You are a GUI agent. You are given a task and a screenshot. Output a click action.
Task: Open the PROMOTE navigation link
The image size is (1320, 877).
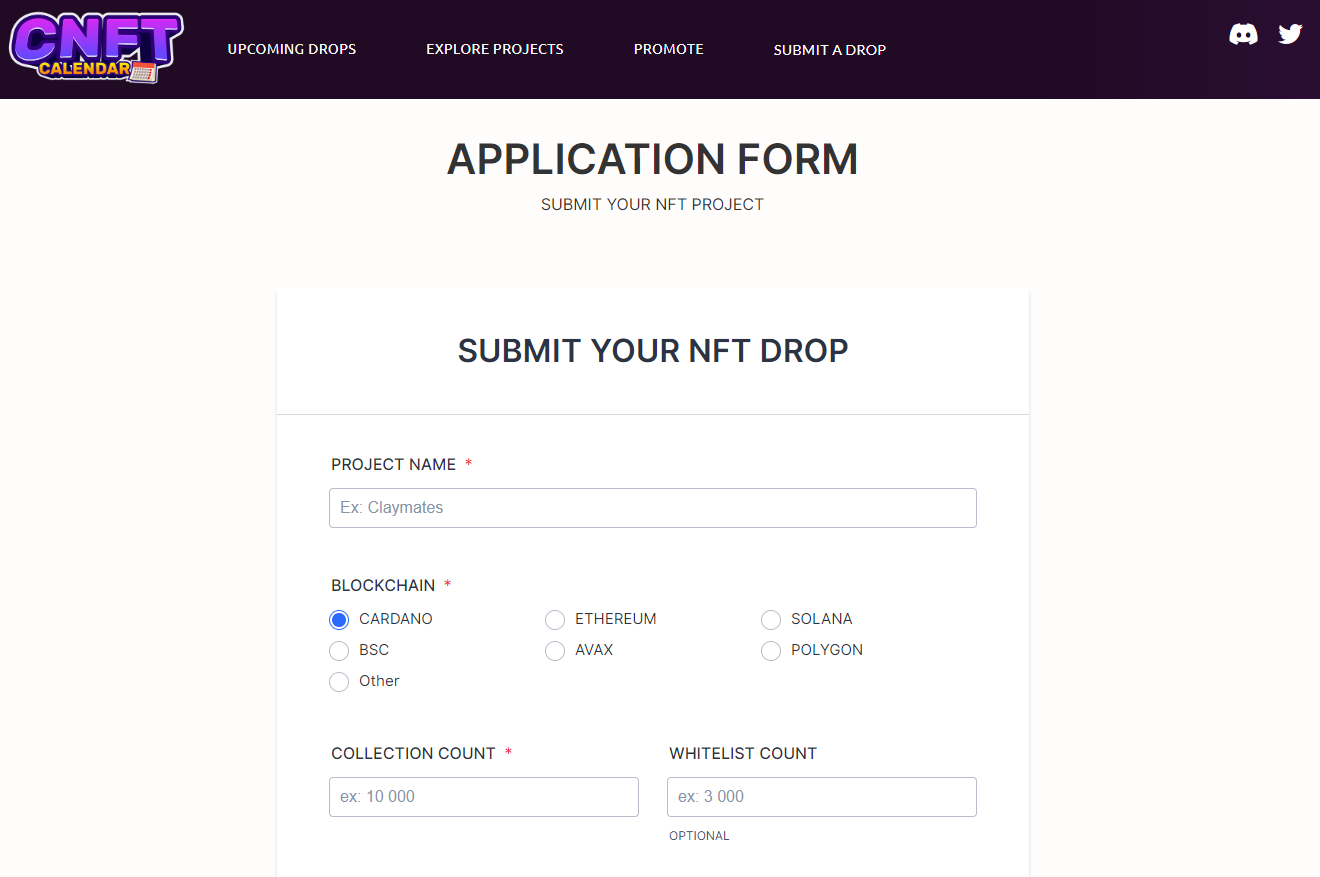click(x=669, y=49)
